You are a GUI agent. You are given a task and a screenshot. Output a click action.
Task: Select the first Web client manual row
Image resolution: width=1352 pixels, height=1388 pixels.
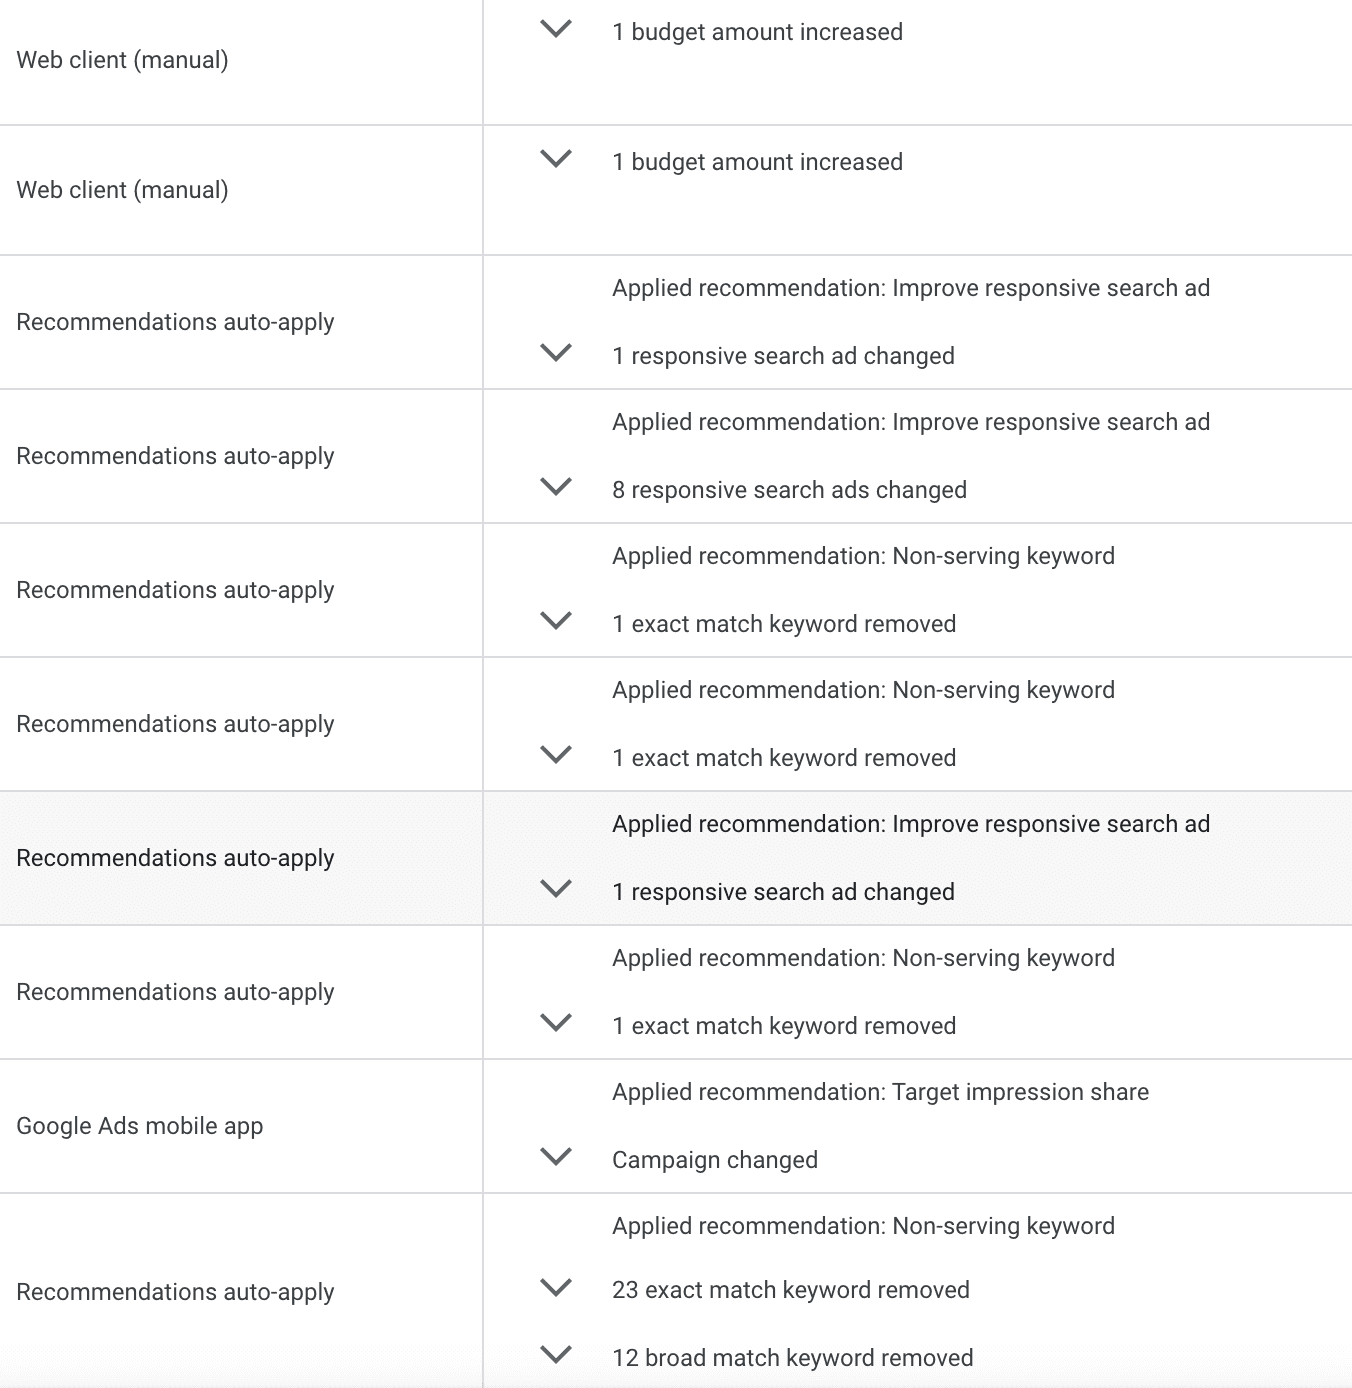pos(119,59)
